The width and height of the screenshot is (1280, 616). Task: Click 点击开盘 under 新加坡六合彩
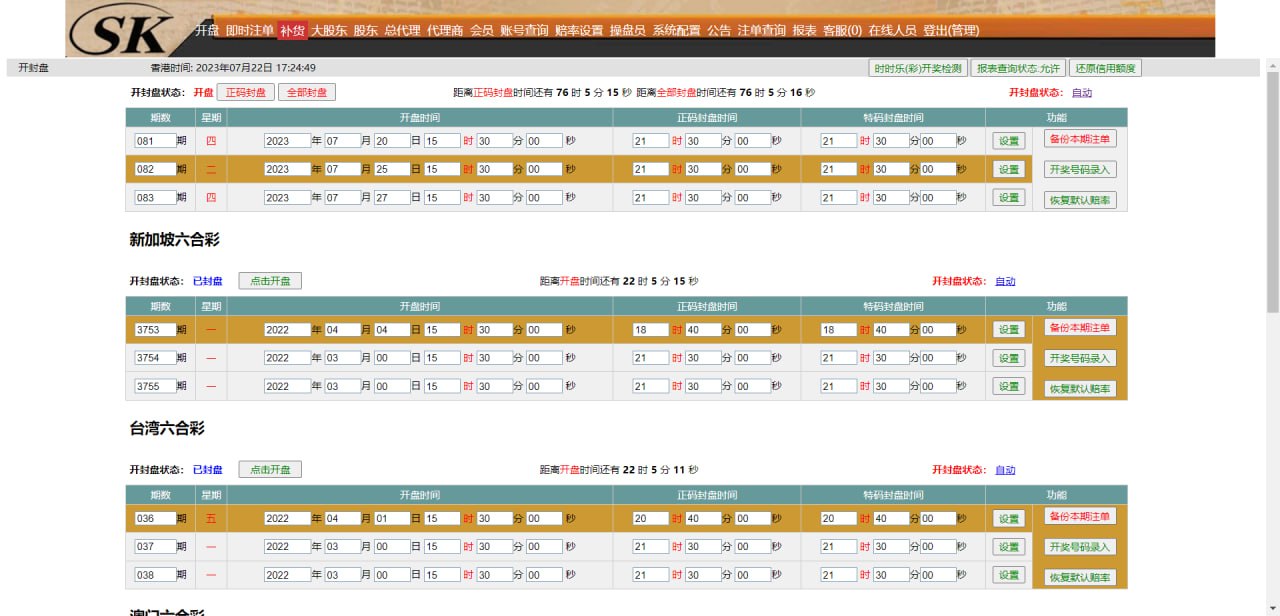270,281
